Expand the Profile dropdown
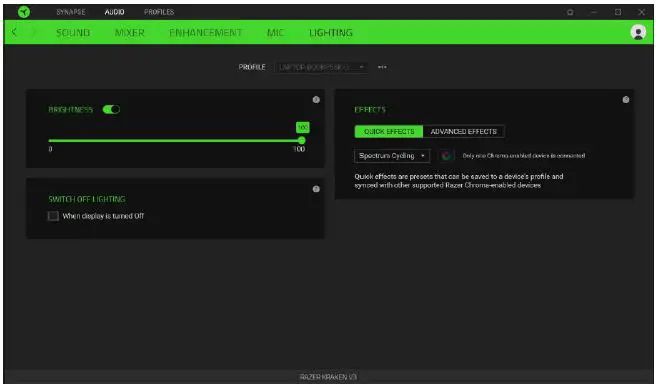This screenshot has width=661, height=392. [x=321, y=67]
